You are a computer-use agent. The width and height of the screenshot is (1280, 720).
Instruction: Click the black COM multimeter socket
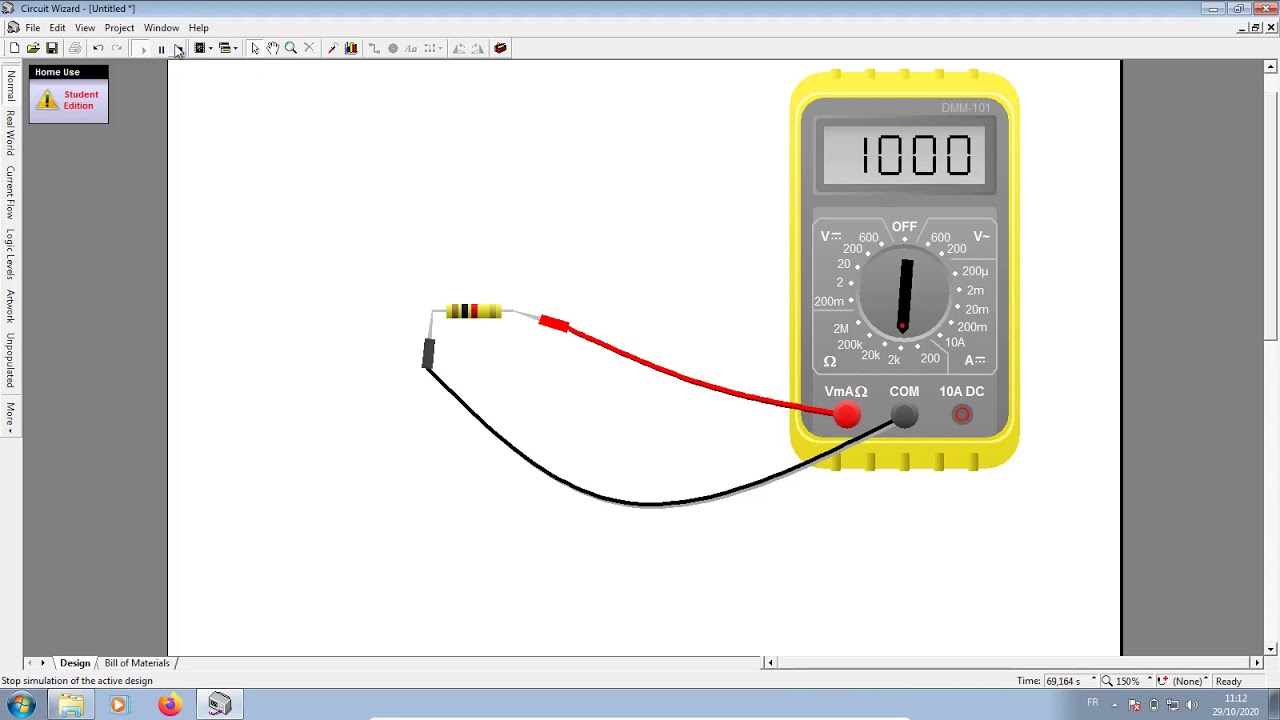pos(904,415)
